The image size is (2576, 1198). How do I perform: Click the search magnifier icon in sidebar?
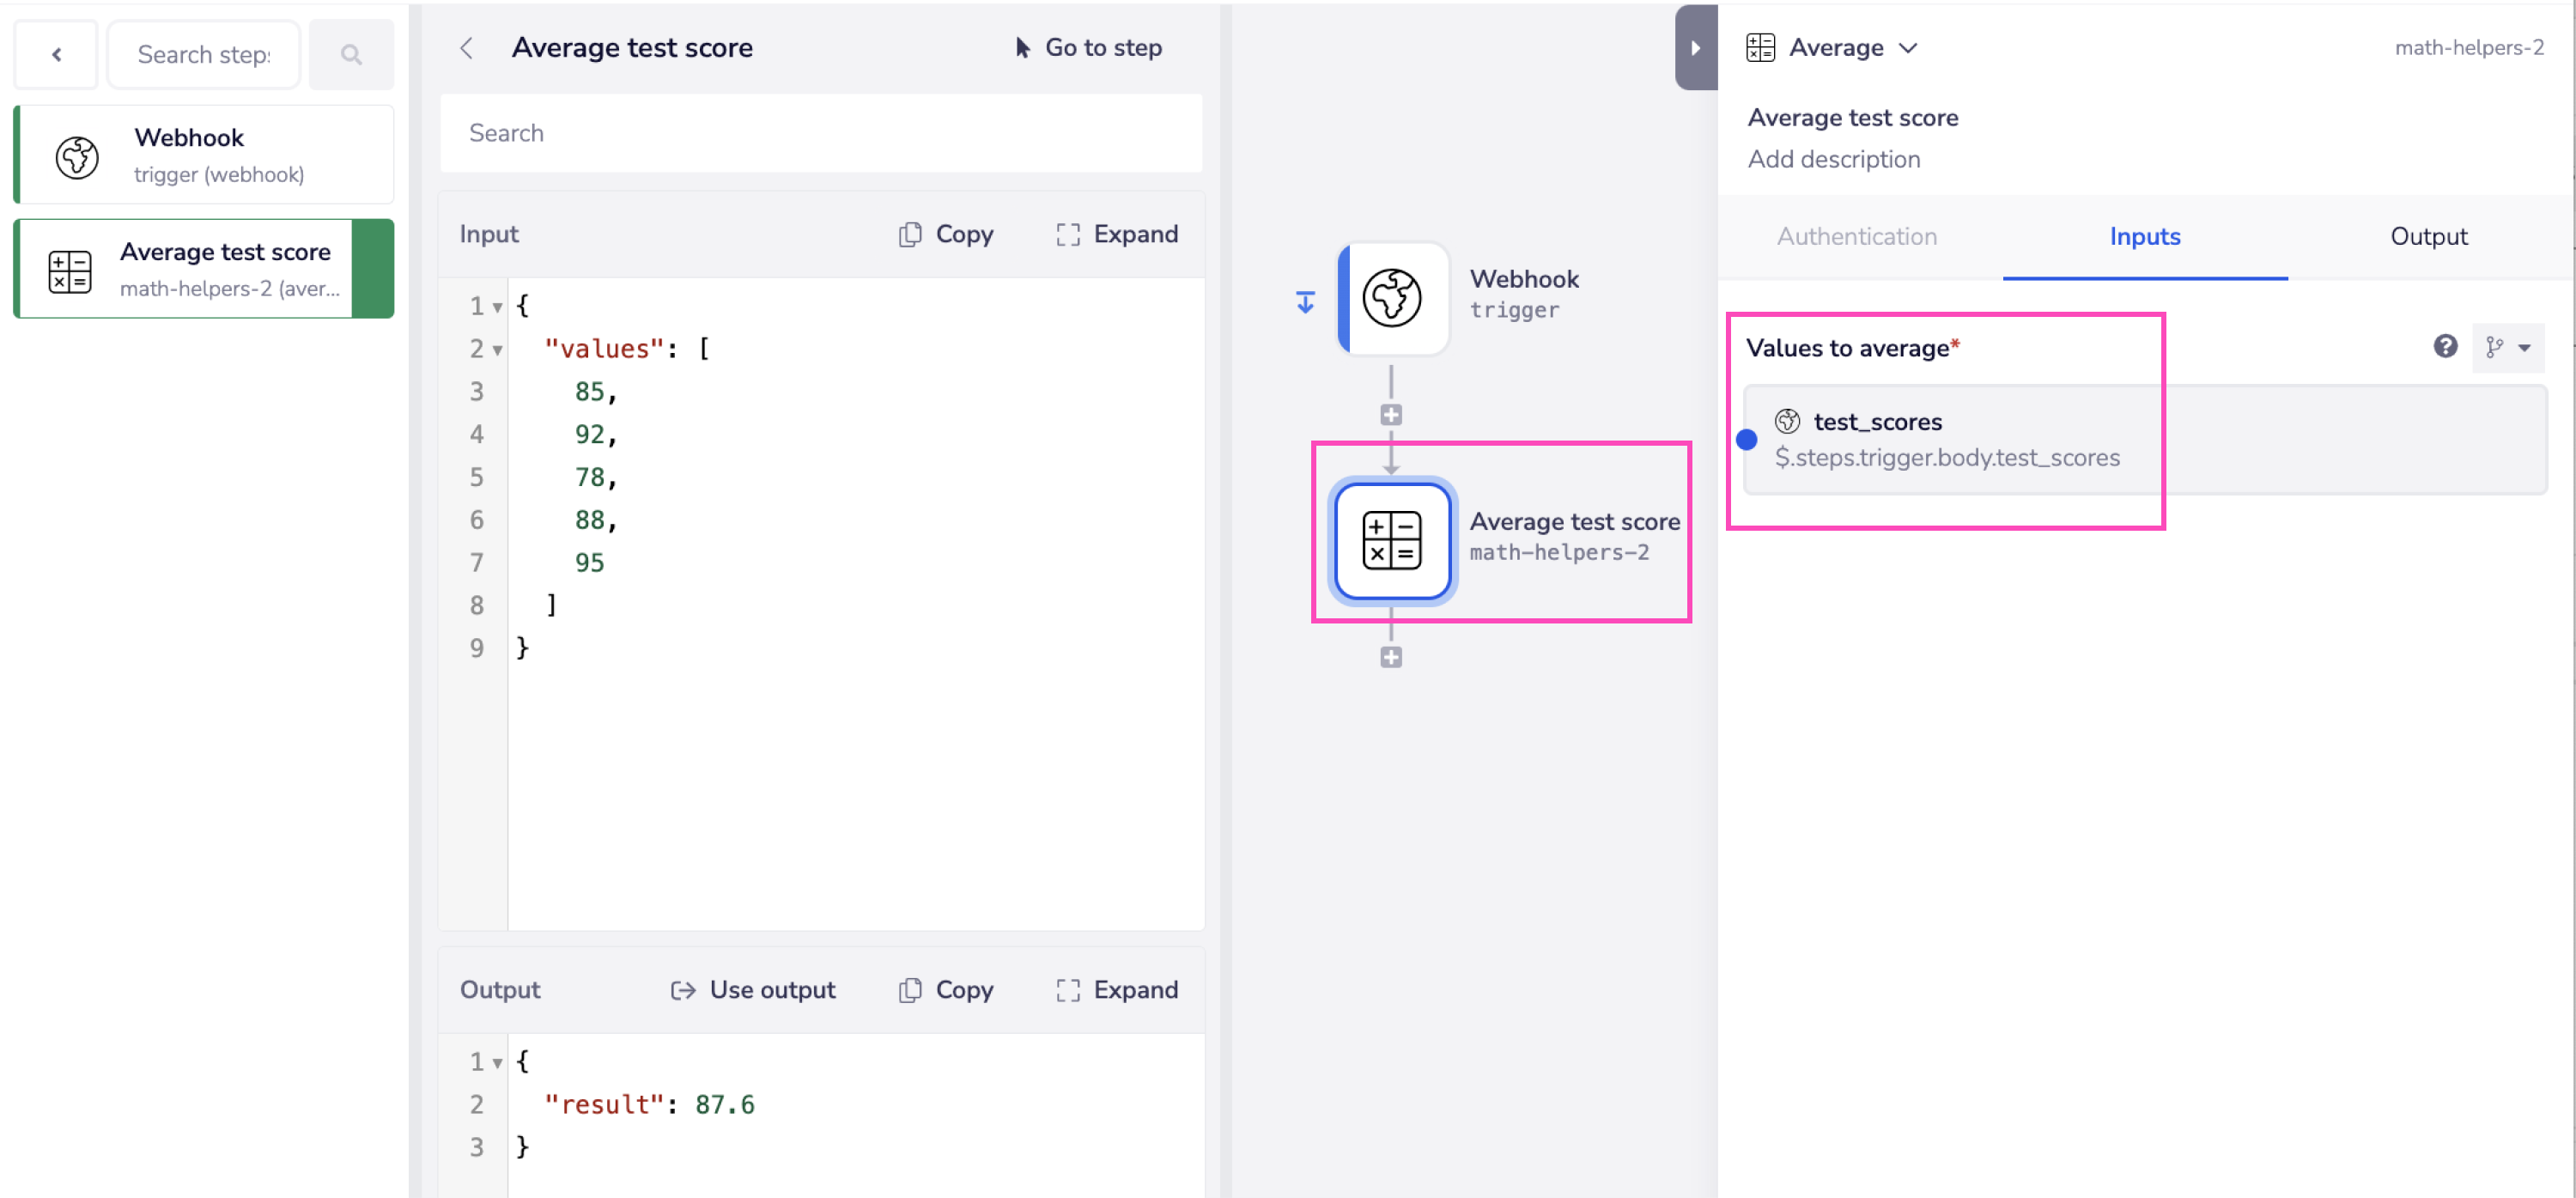tap(351, 55)
